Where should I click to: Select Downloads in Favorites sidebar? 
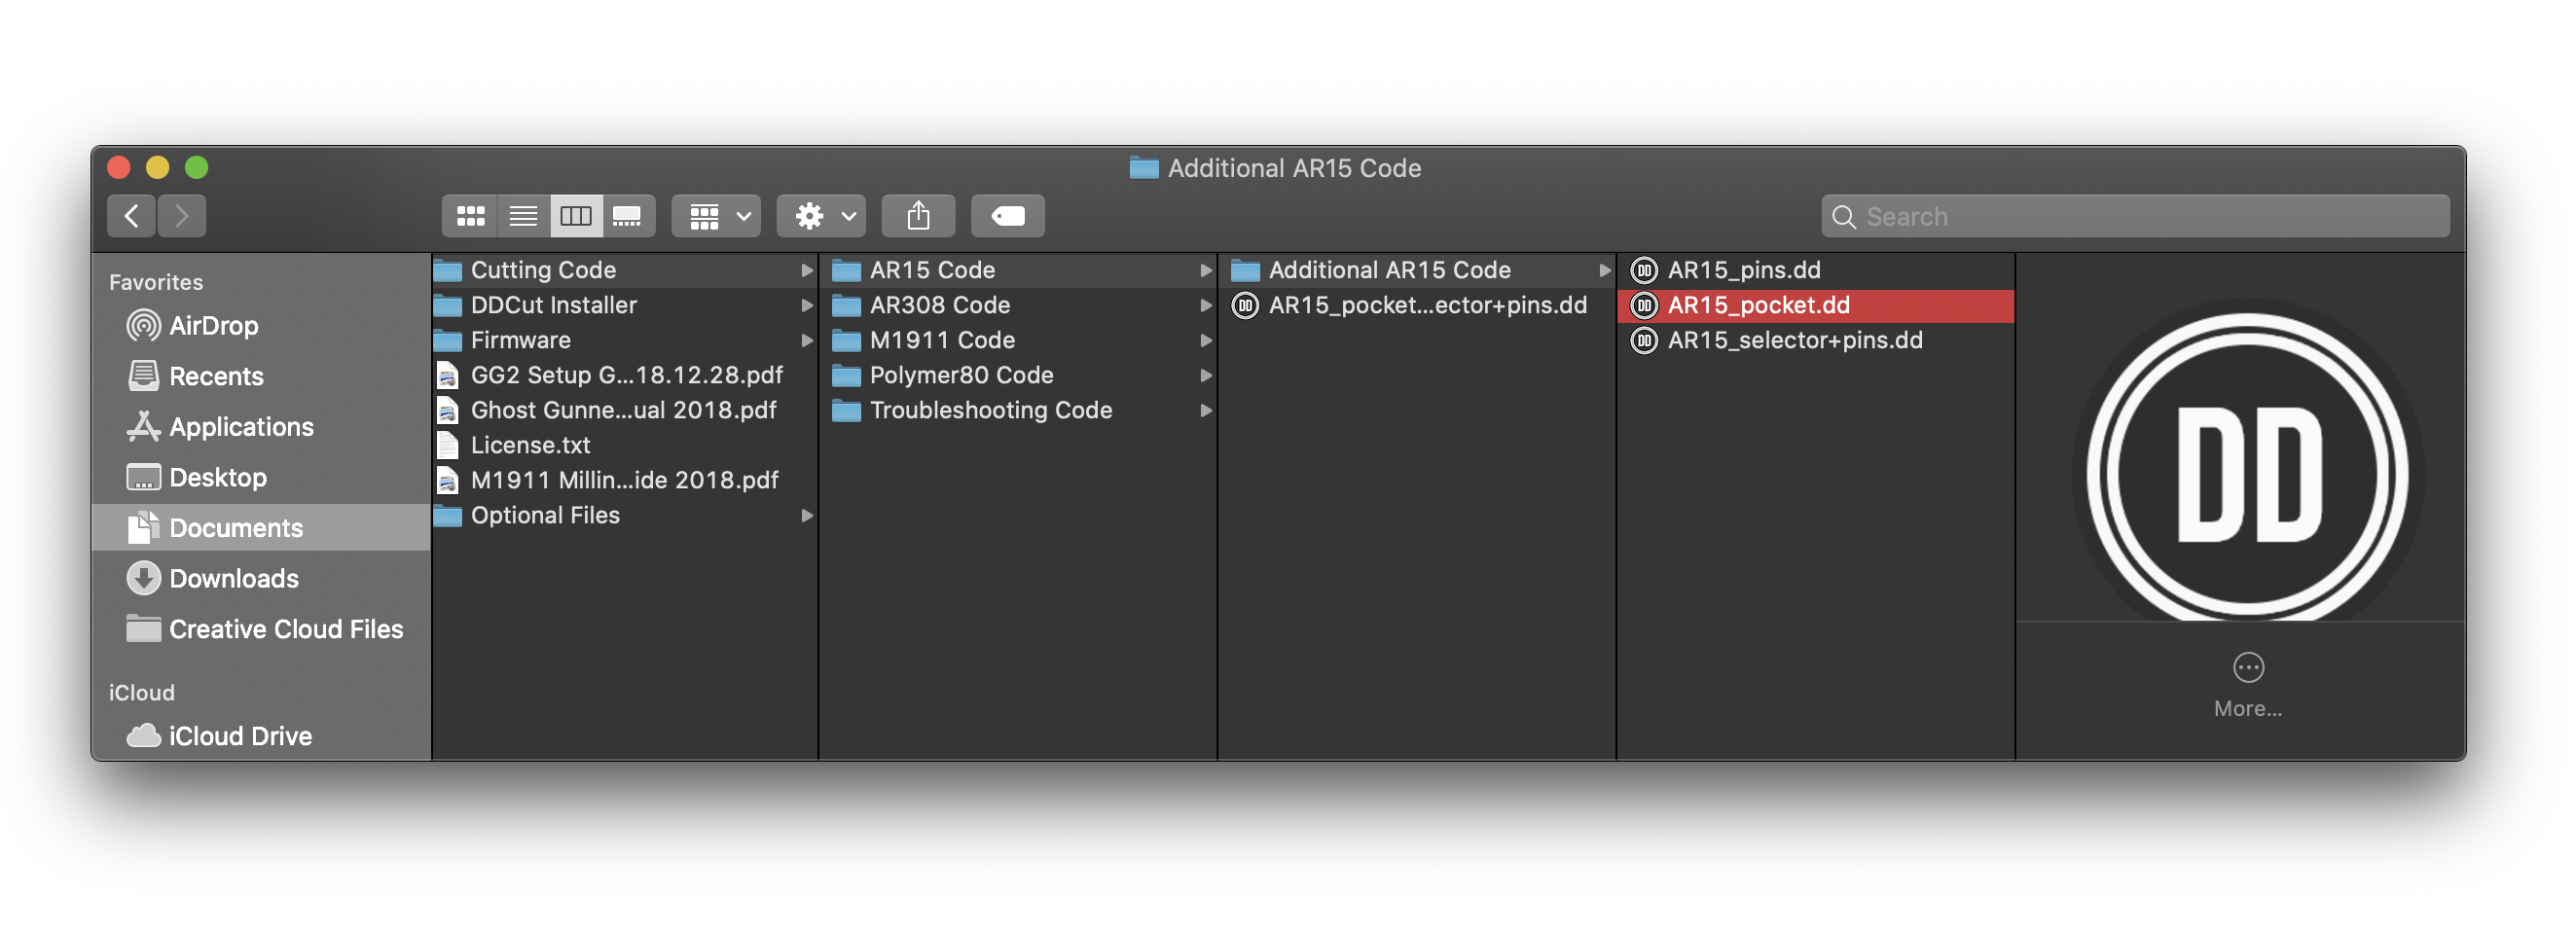(x=233, y=579)
